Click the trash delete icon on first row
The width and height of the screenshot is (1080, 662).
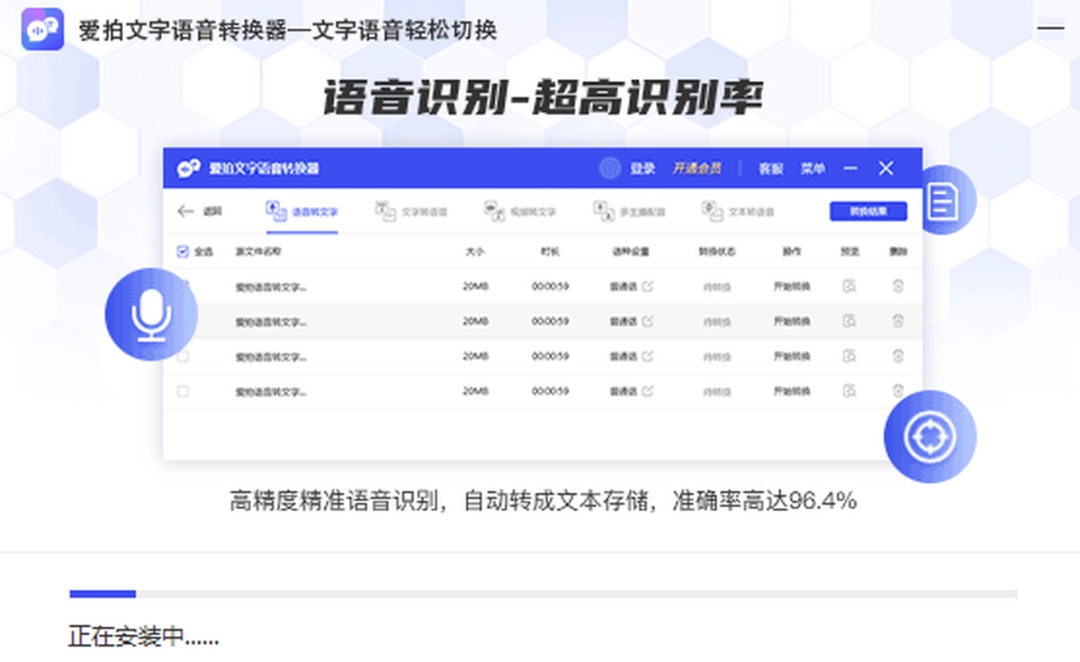coord(896,286)
